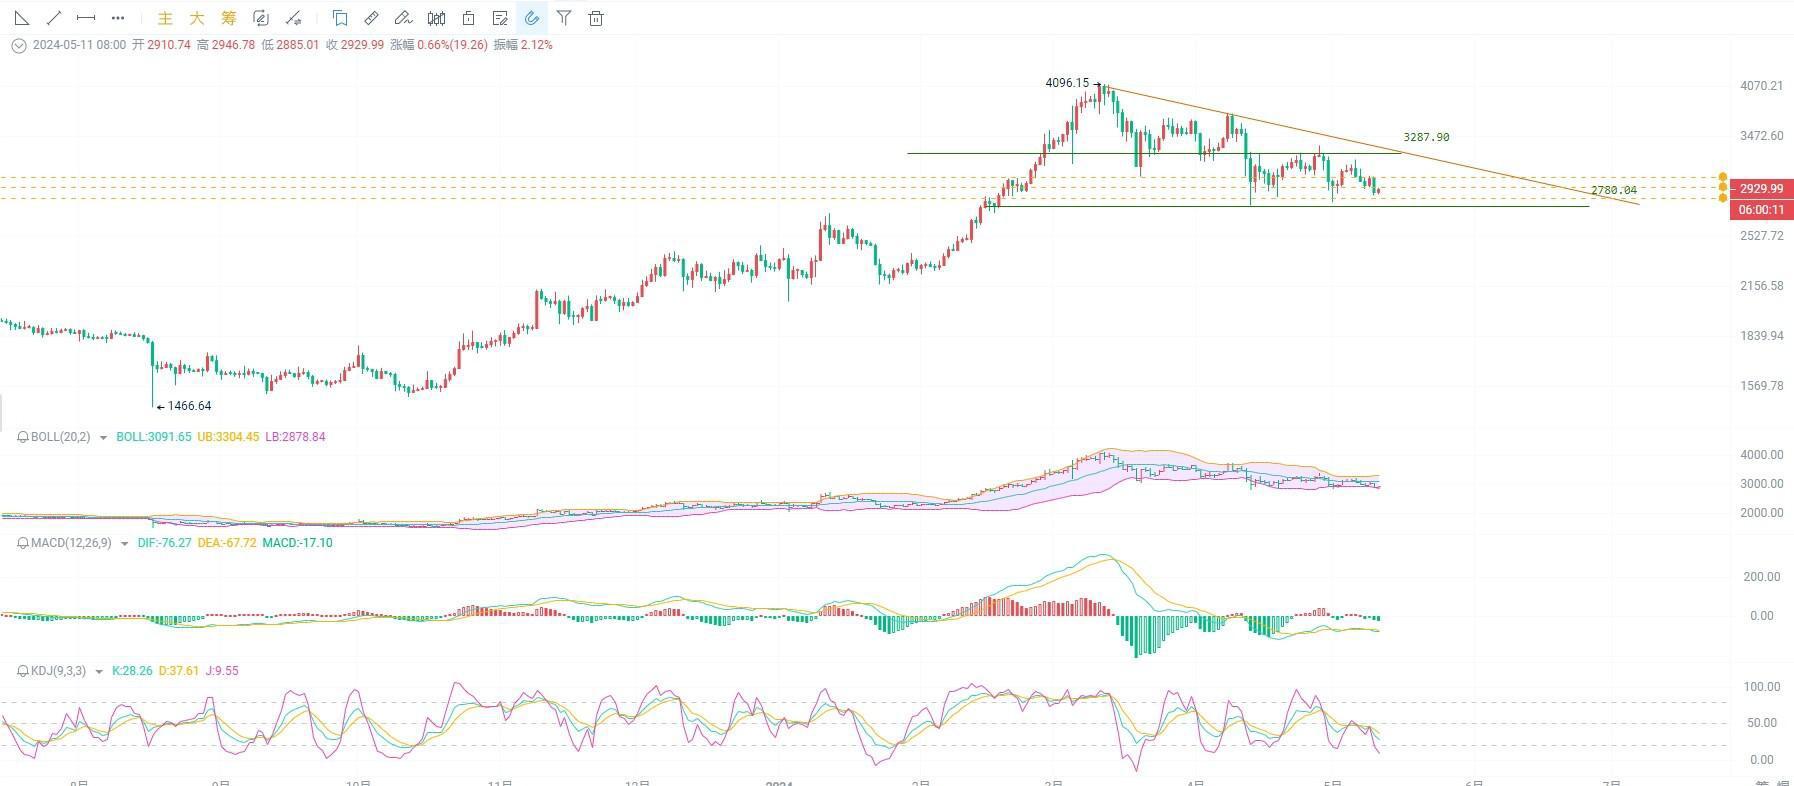Select the ruler measurement tool

point(371,18)
